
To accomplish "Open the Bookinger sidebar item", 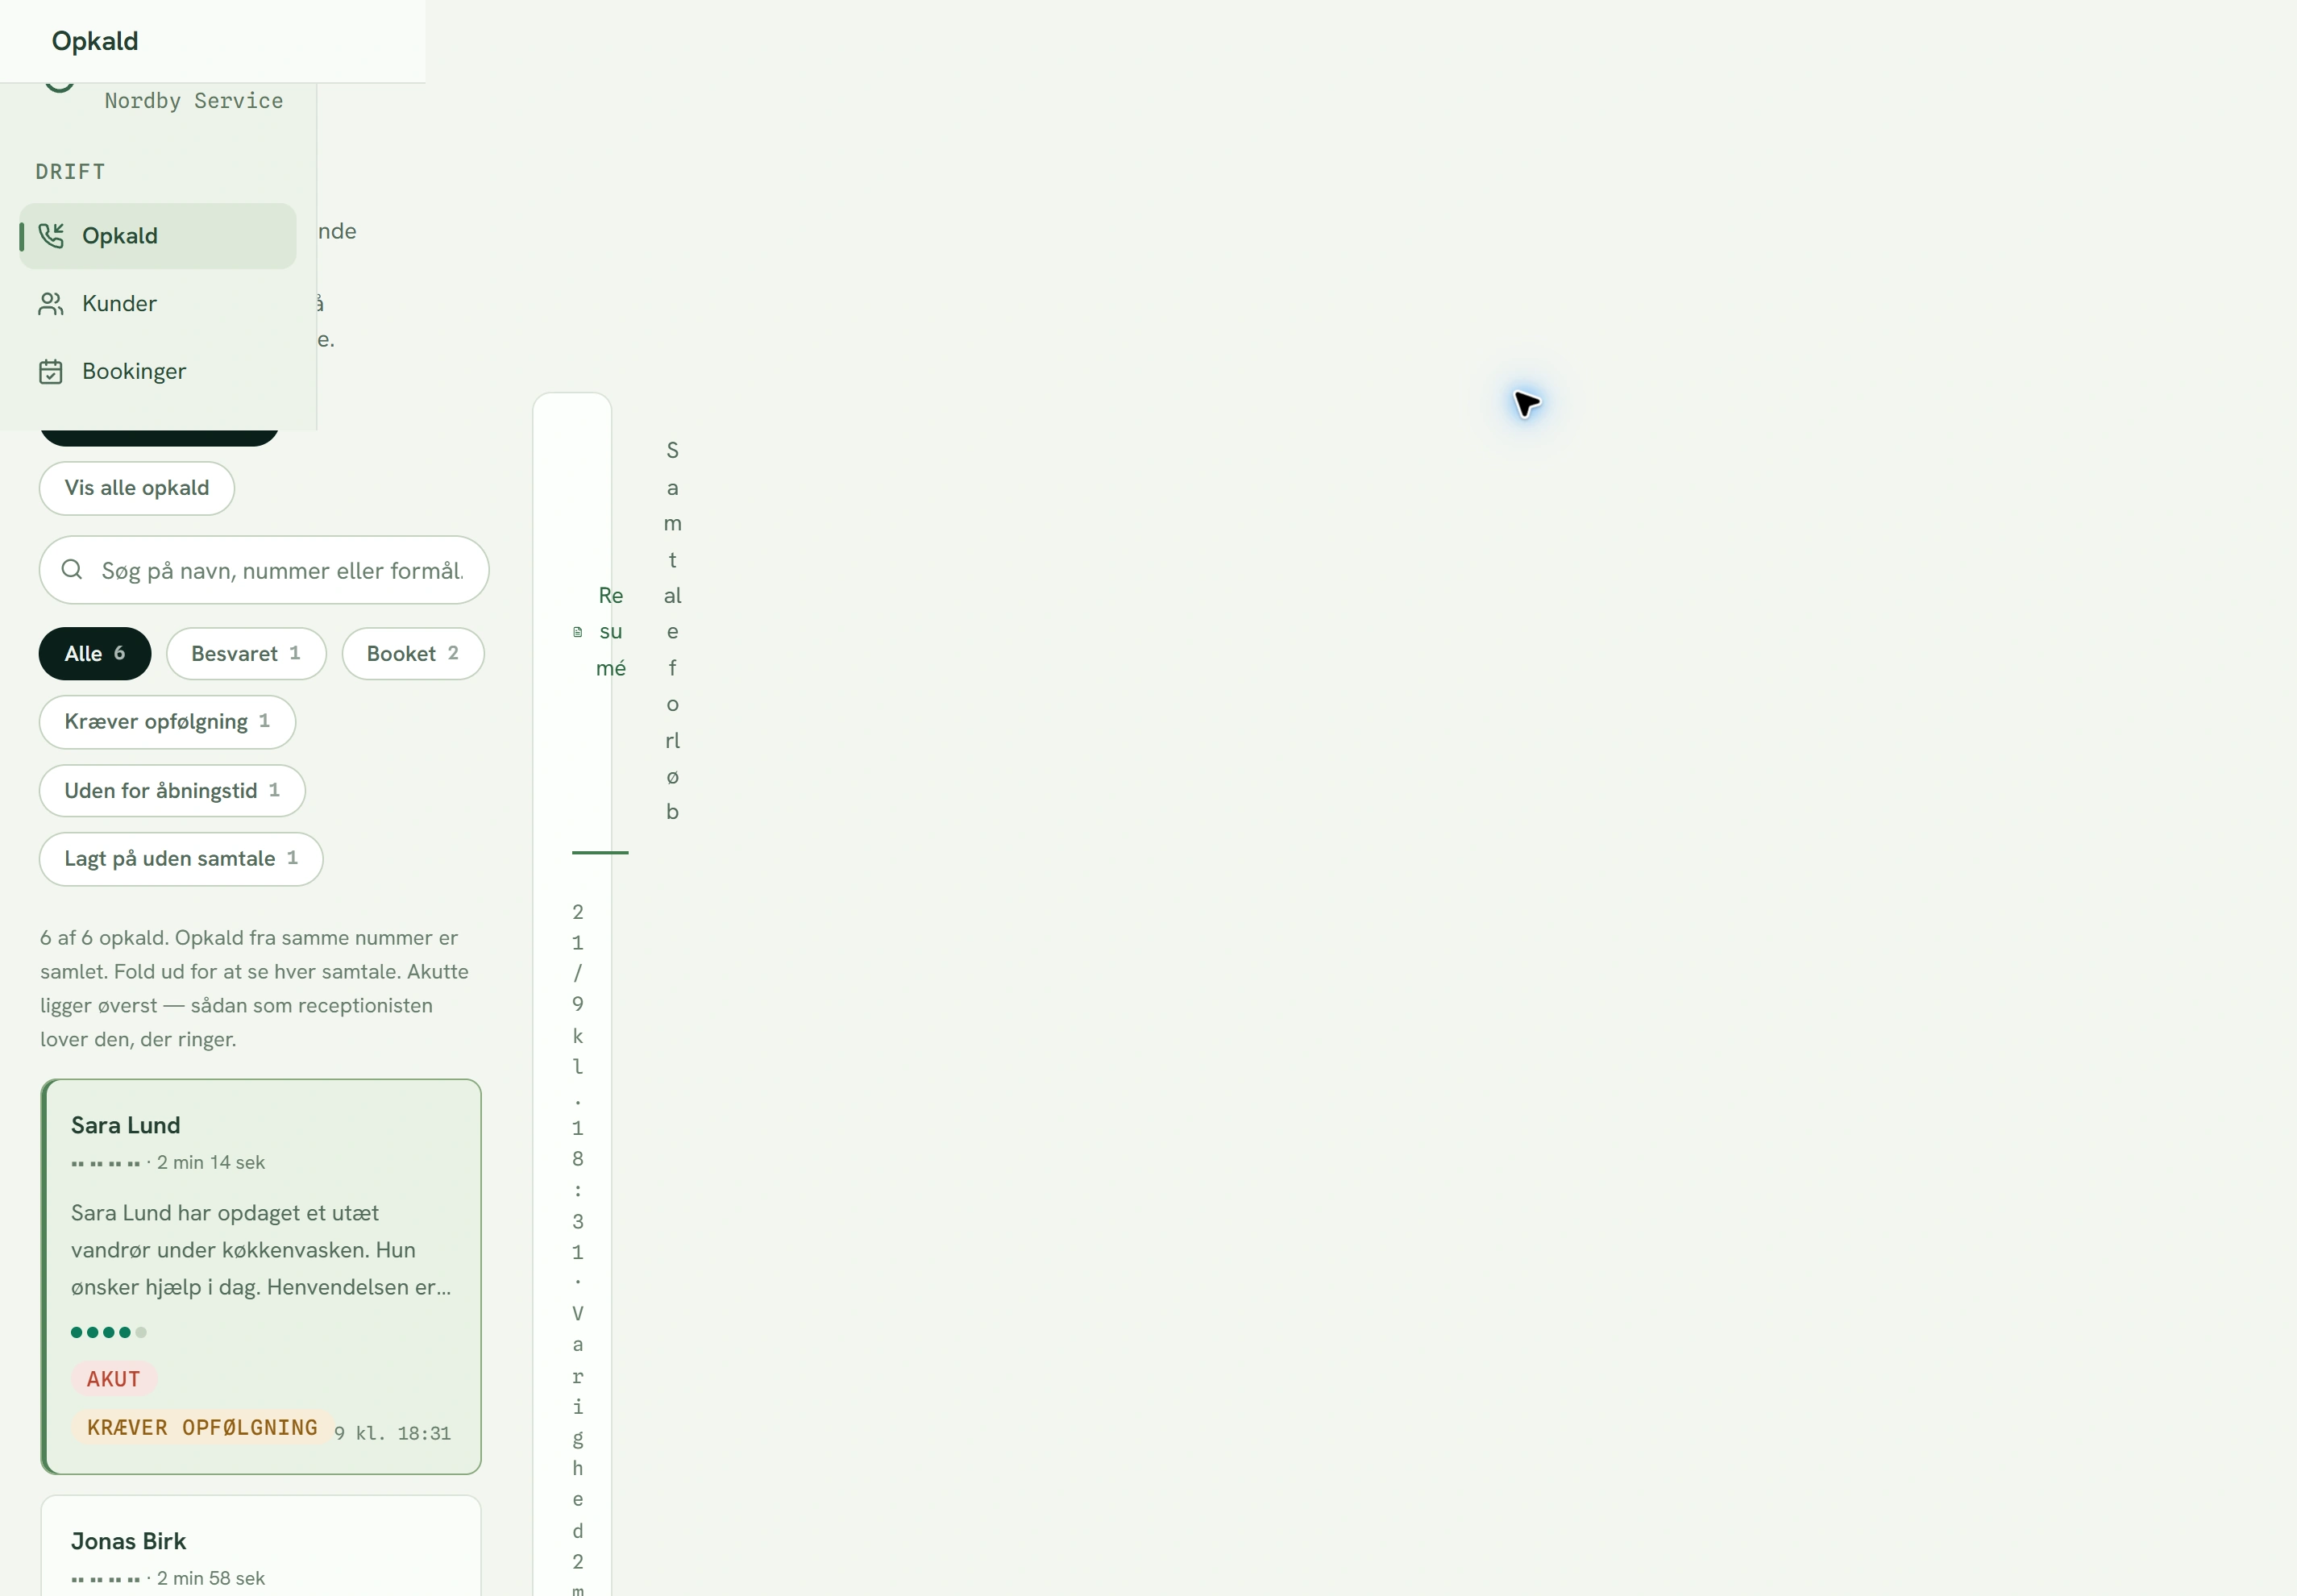I will (x=158, y=372).
